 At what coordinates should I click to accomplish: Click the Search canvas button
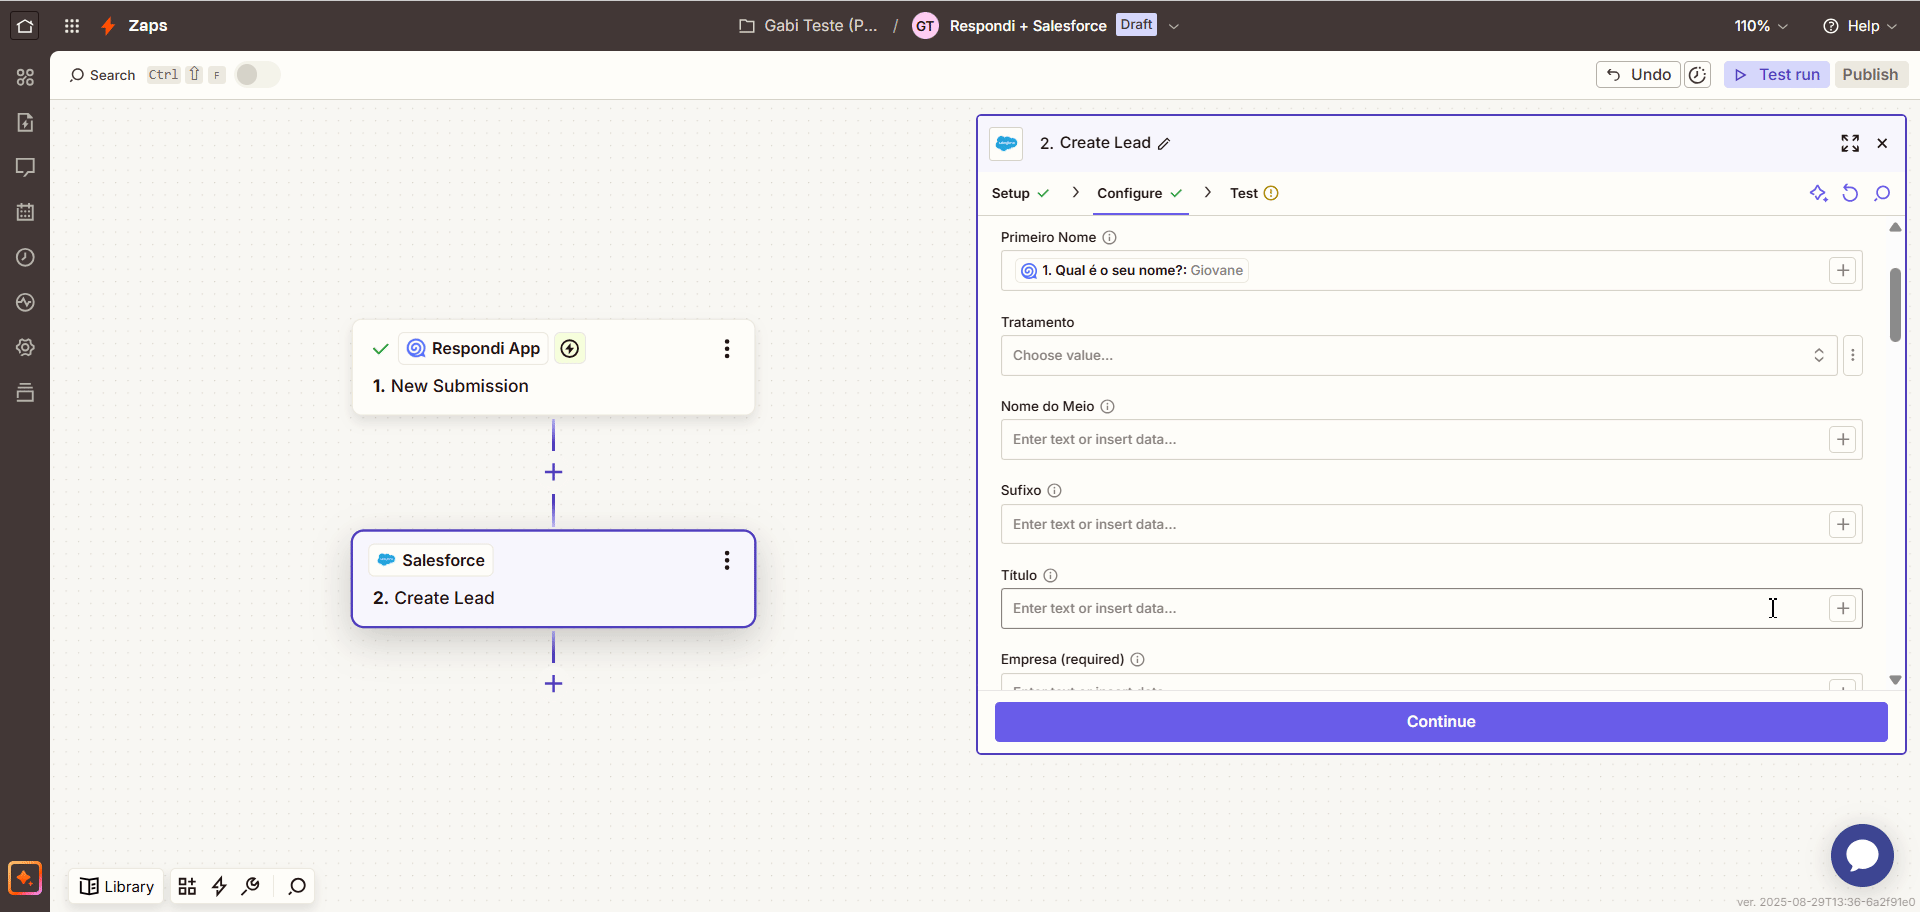[x=102, y=75]
